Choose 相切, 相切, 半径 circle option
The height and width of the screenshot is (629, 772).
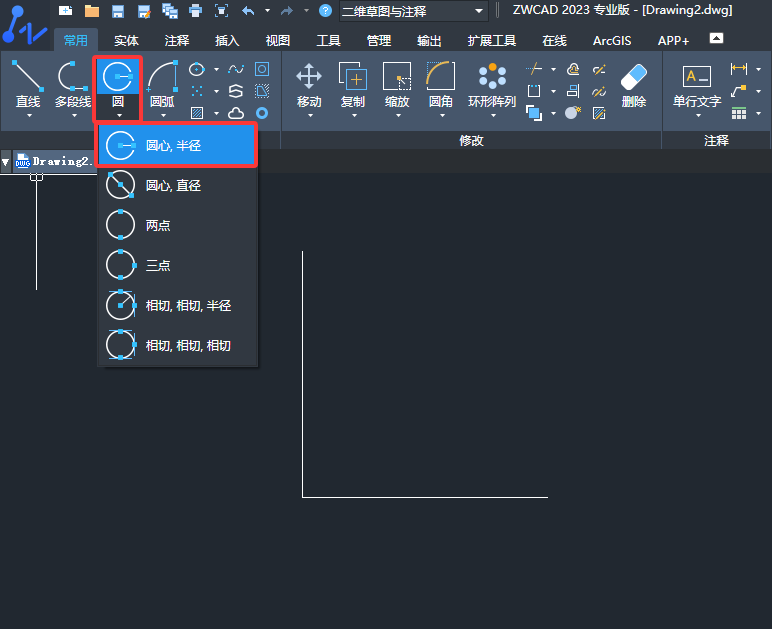[178, 305]
